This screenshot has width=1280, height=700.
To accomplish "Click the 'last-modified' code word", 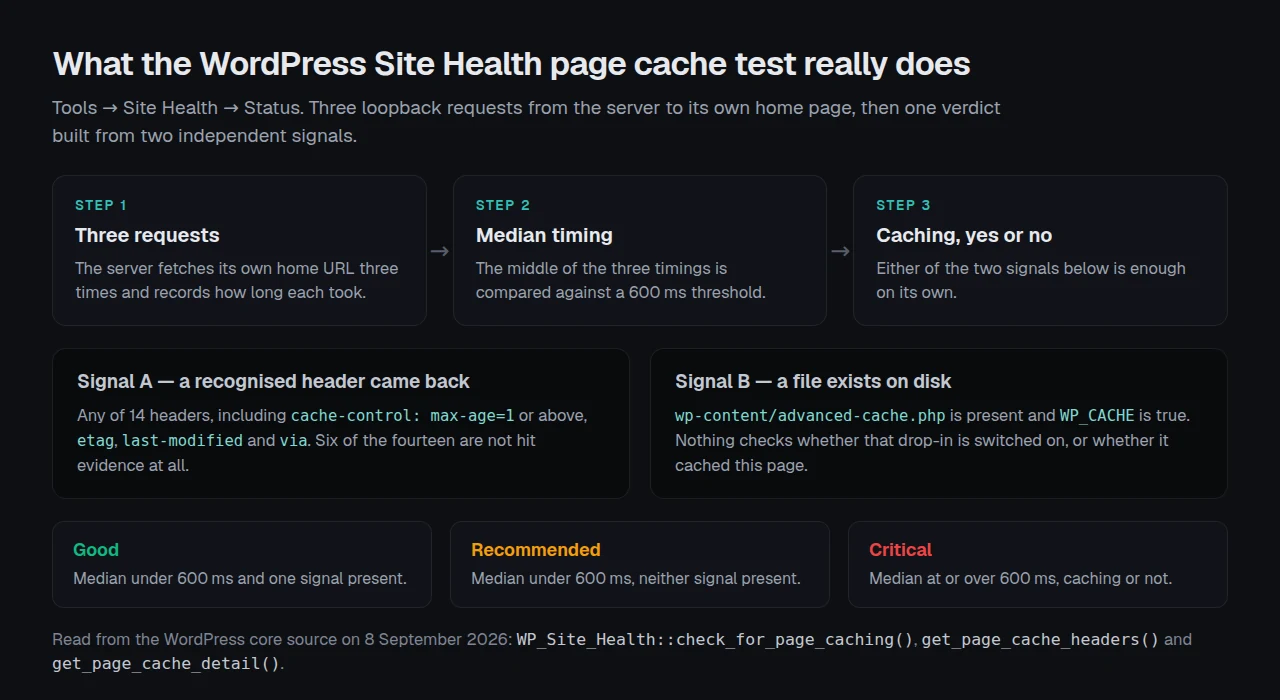I will (x=182, y=440).
